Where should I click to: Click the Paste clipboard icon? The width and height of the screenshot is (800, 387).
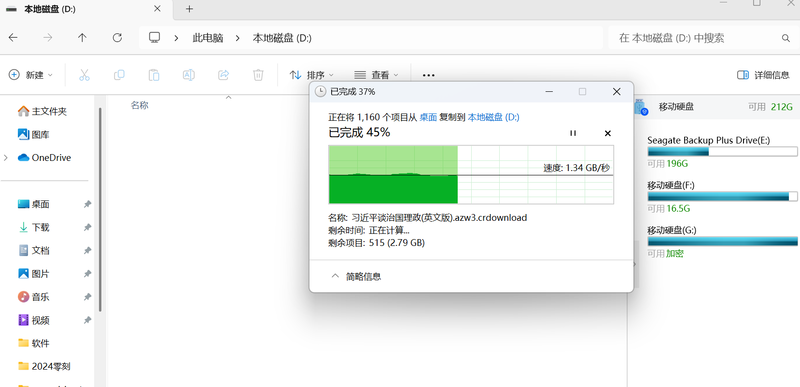point(154,75)
